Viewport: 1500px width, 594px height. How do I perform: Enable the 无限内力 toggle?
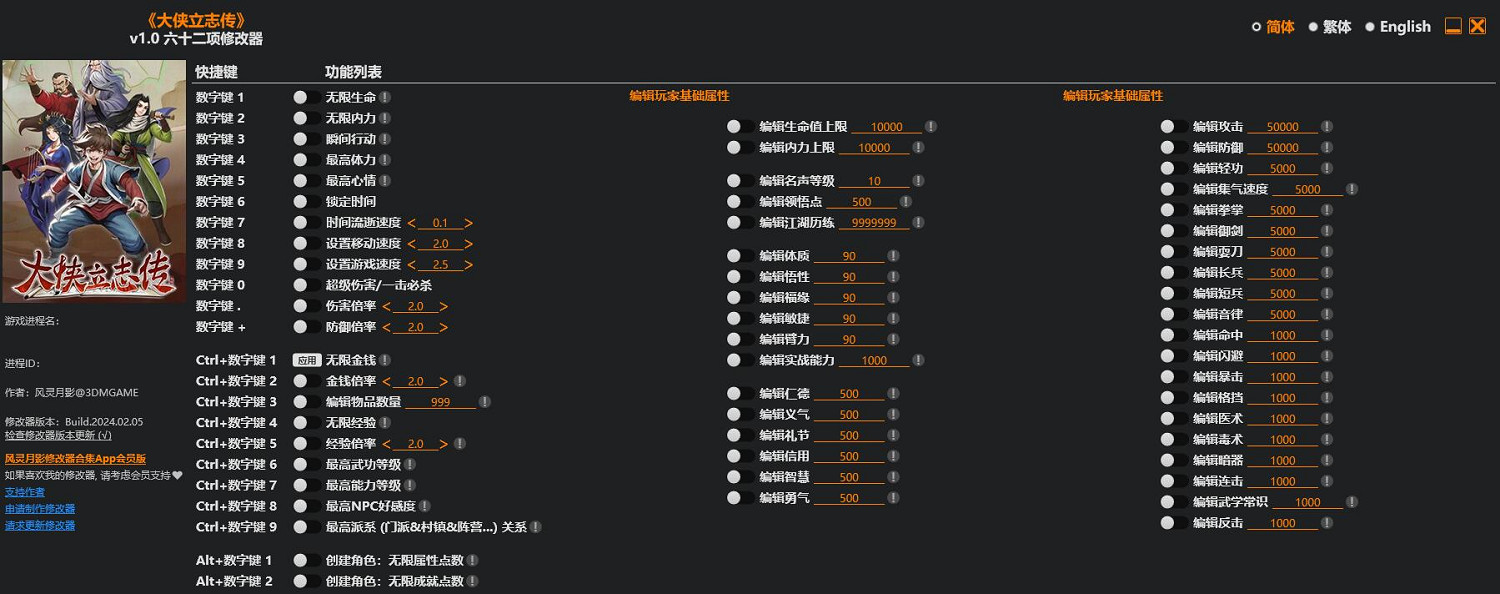click(306, 119)
